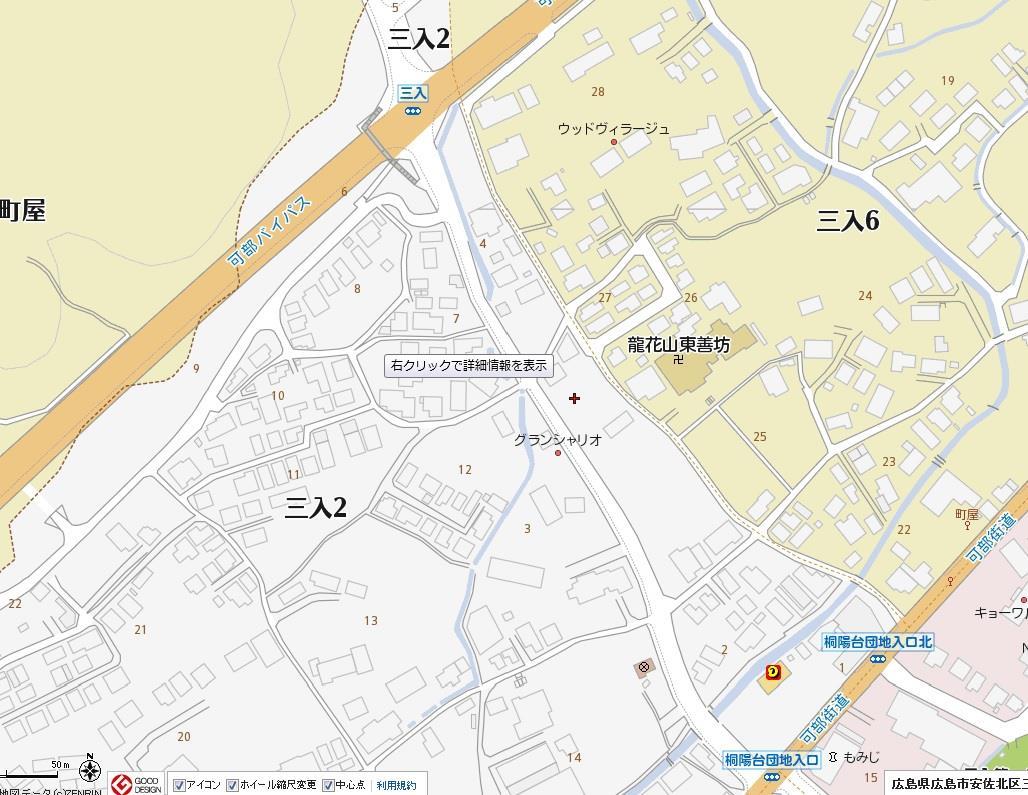This screenshot has height=795, width=1028.
Task: Select the 桐陽台団地入口 bus stop icon
Action: pos(772,777)
